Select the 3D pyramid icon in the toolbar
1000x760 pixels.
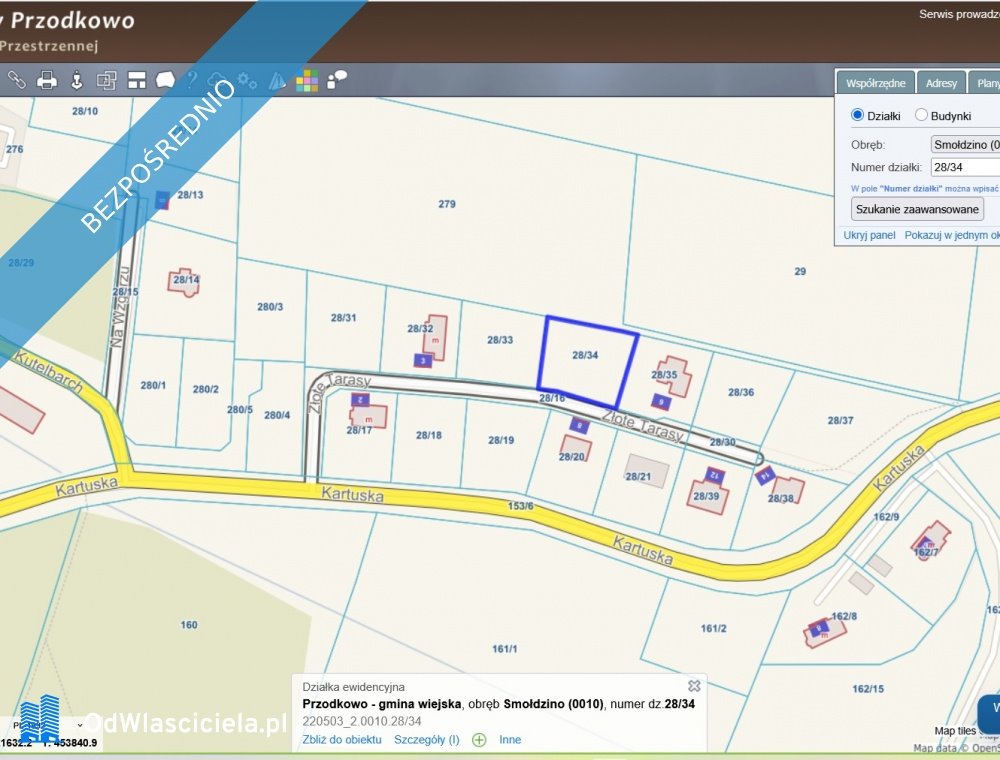click(x=277, y=80)
